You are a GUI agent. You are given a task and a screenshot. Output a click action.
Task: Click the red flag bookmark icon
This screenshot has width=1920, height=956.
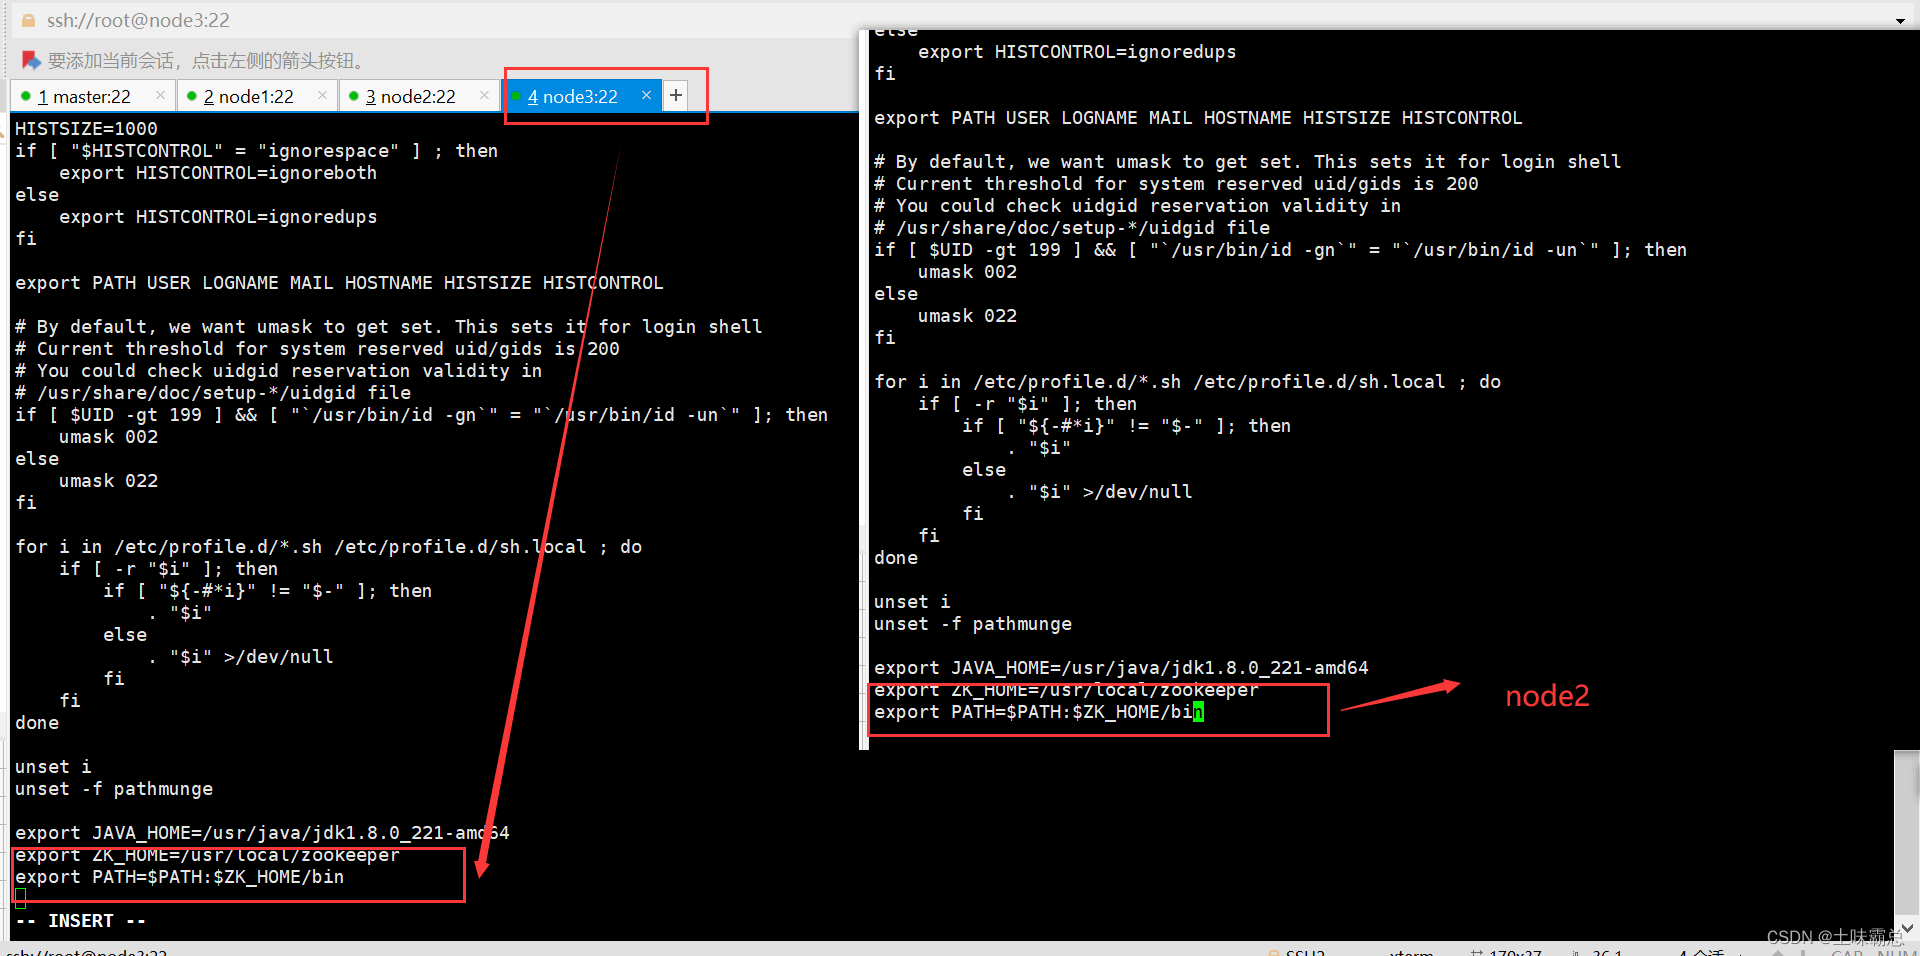coord(28,60)
